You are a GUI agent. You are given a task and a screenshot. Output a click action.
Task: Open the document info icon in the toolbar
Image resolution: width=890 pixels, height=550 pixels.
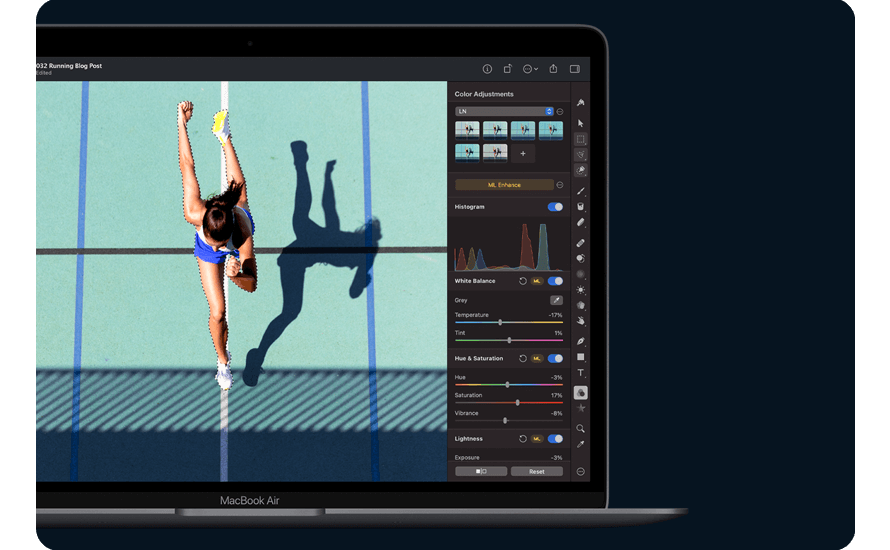click(x=487, y=69)
